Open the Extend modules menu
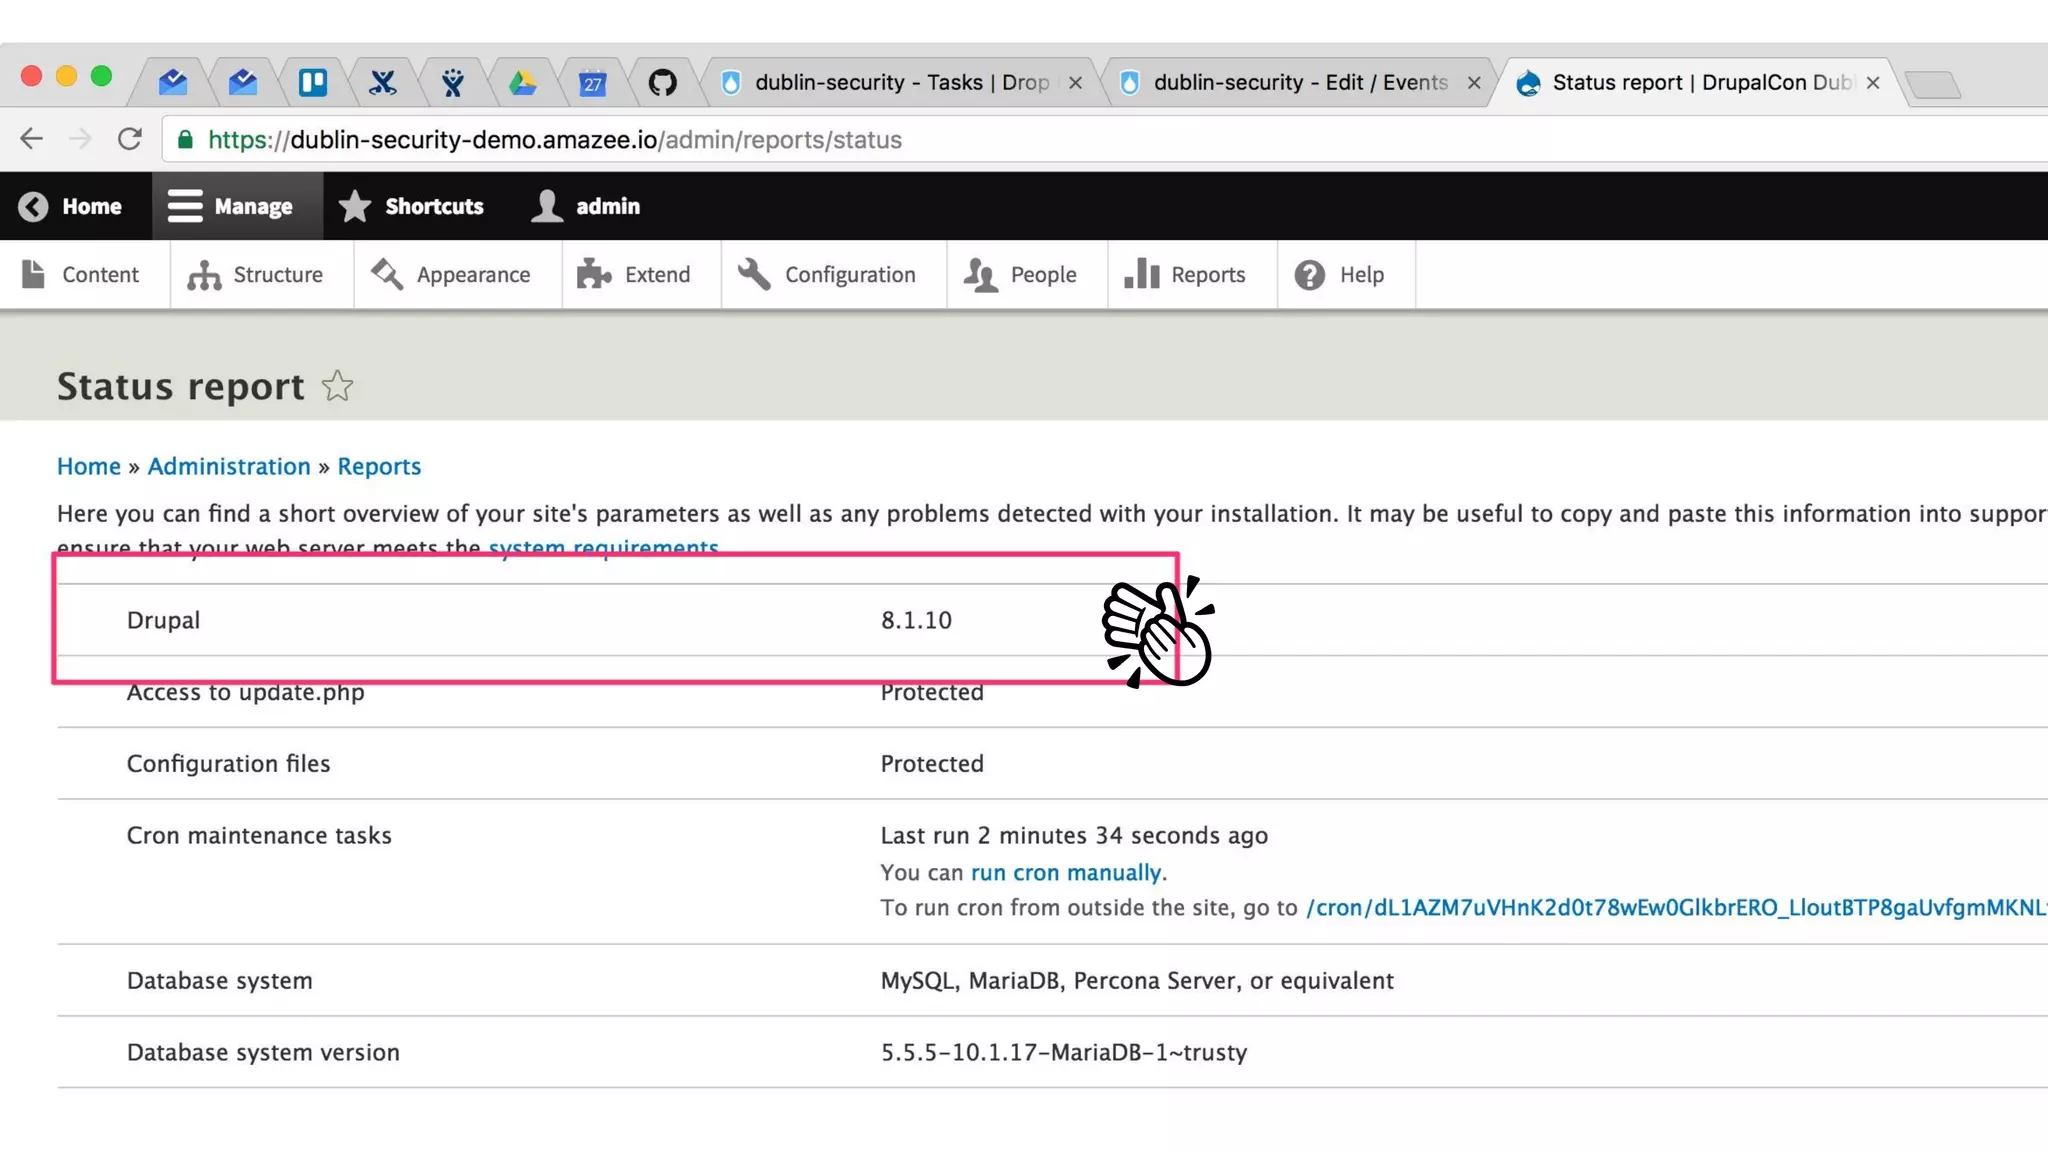Screen dimensions: 2048x1152 pos(635,275)
